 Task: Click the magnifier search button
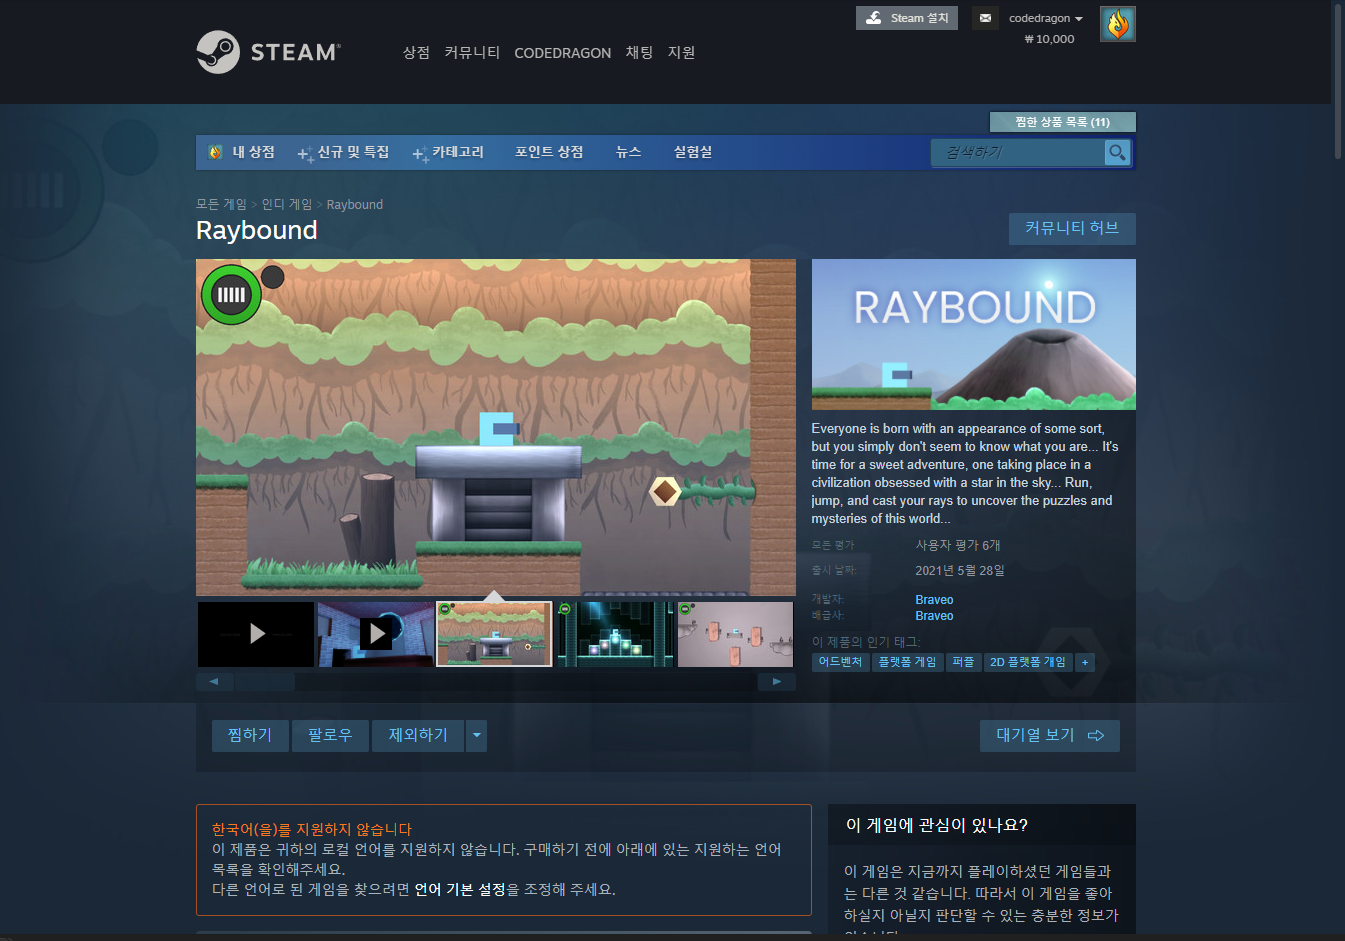pyautogui.click(x=1117, y=152)
